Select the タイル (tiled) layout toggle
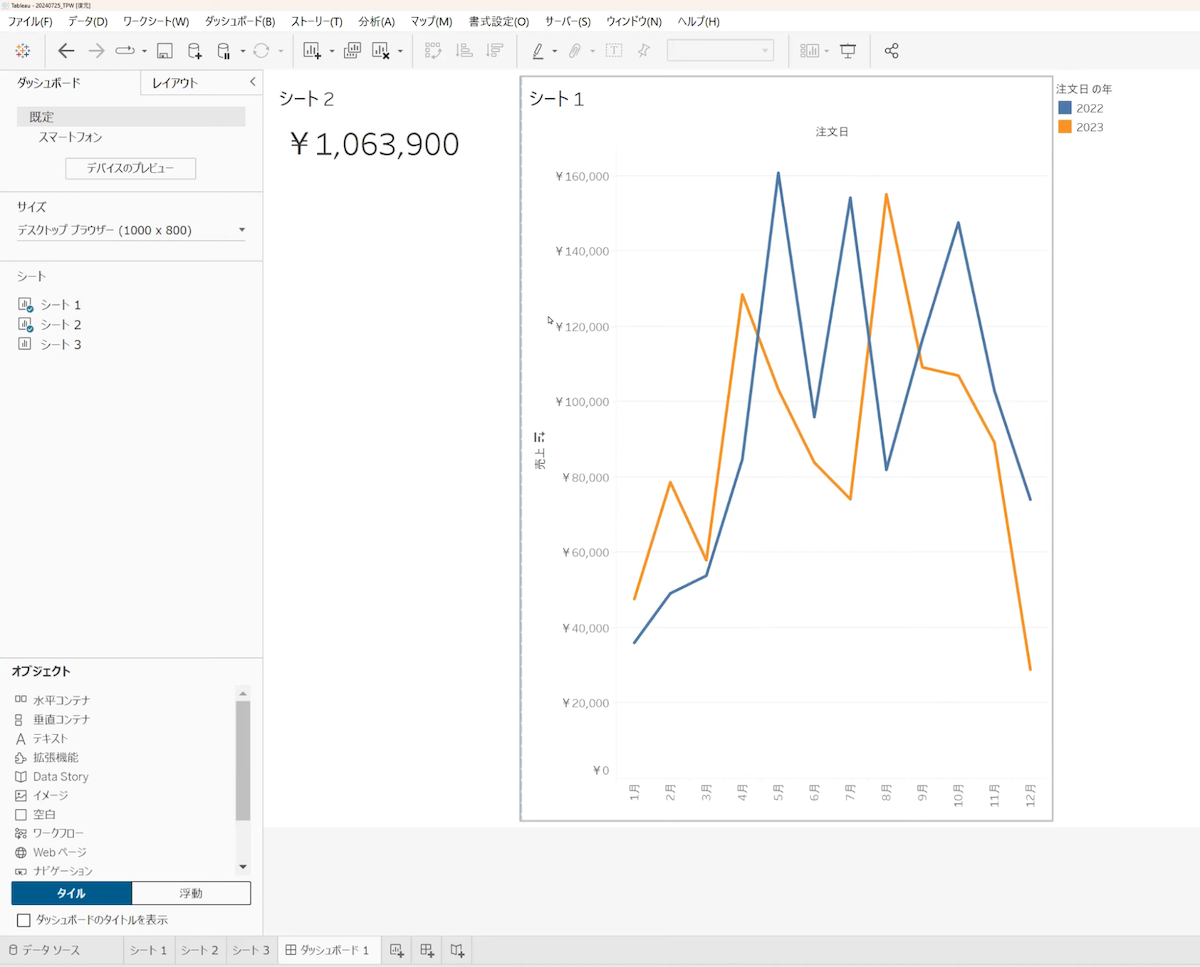1200x967 pixels. tap(71, 893)
